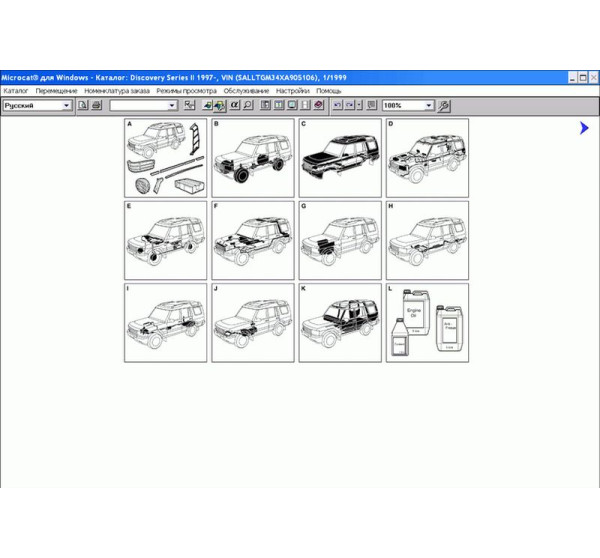Open the Каталог menu

coord(16,91)
